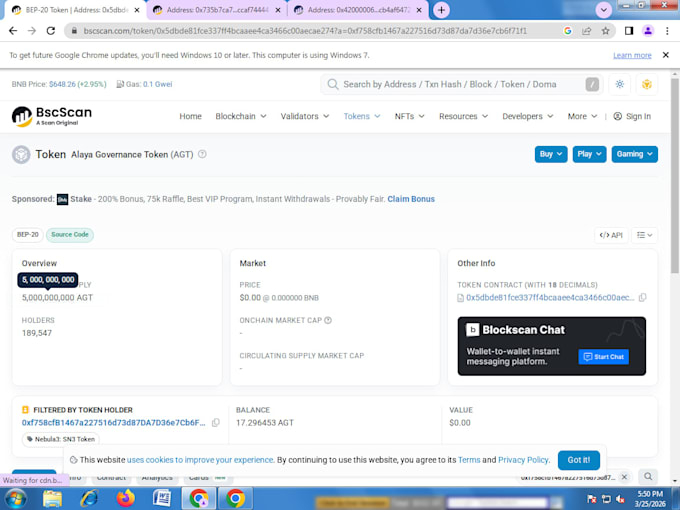Open the filtered token holder address link
The height and width of the screenshot is (510, 680).
pos(113,423)
